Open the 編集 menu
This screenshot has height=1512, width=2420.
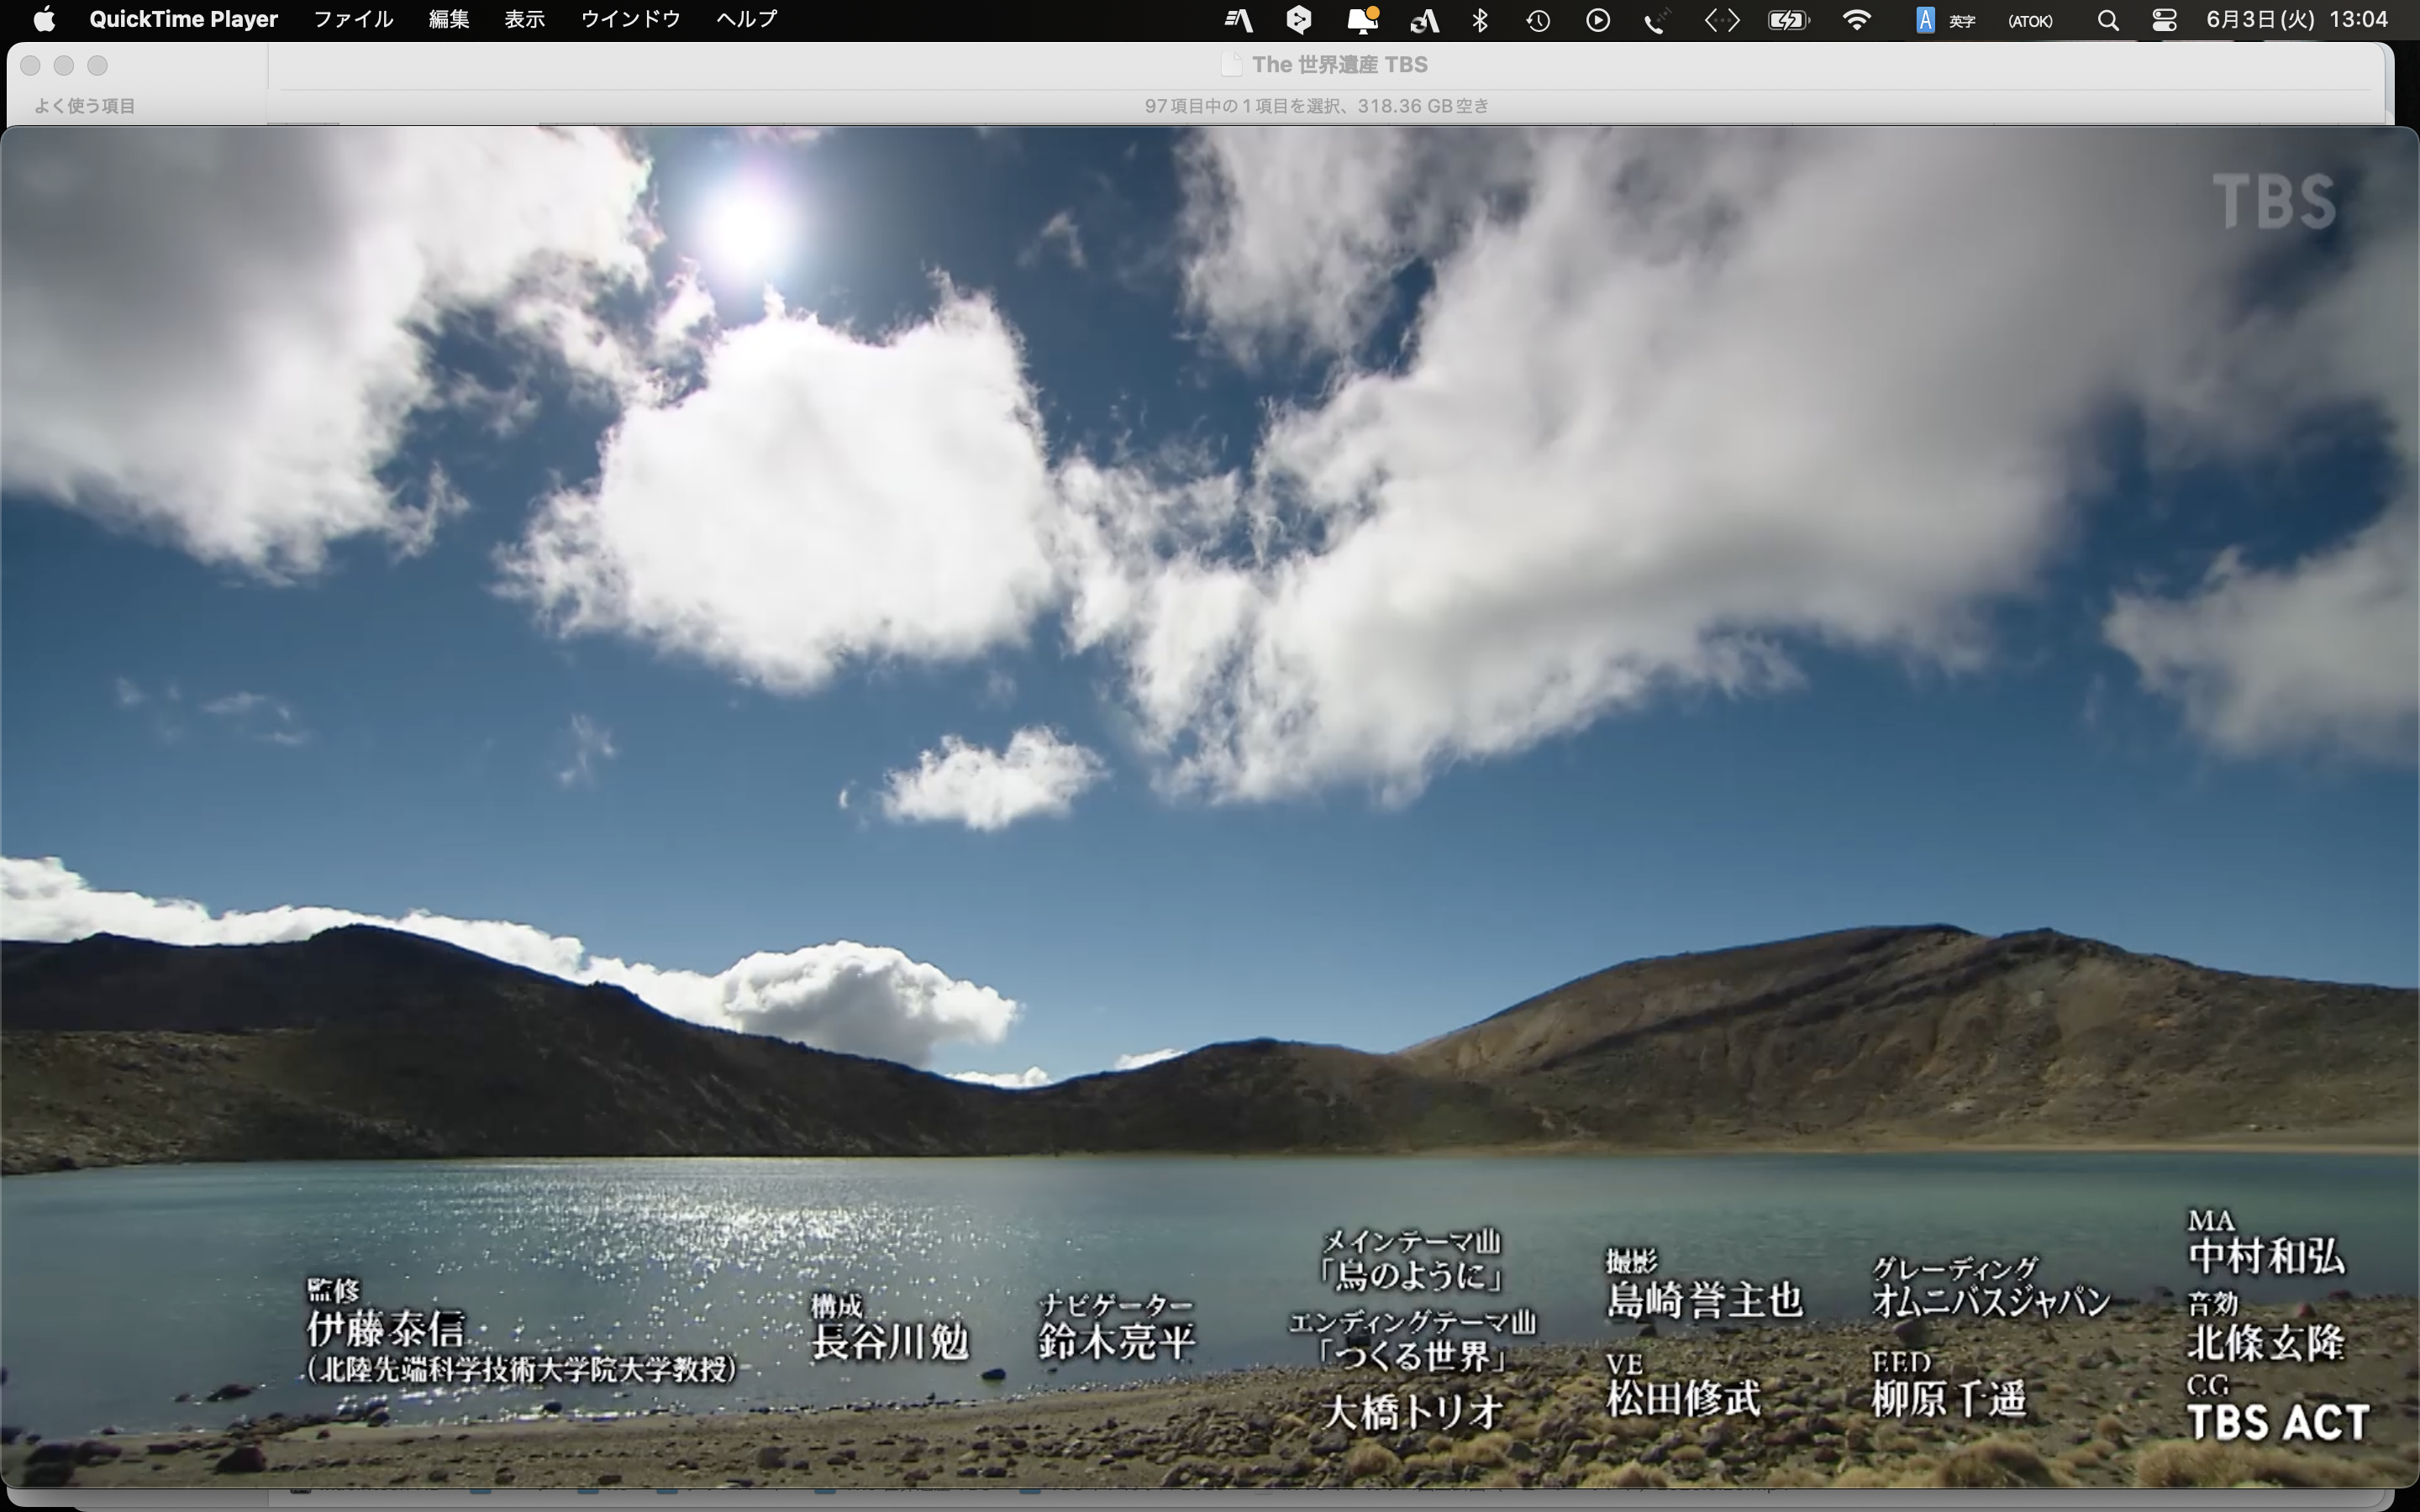click(448, 19)
